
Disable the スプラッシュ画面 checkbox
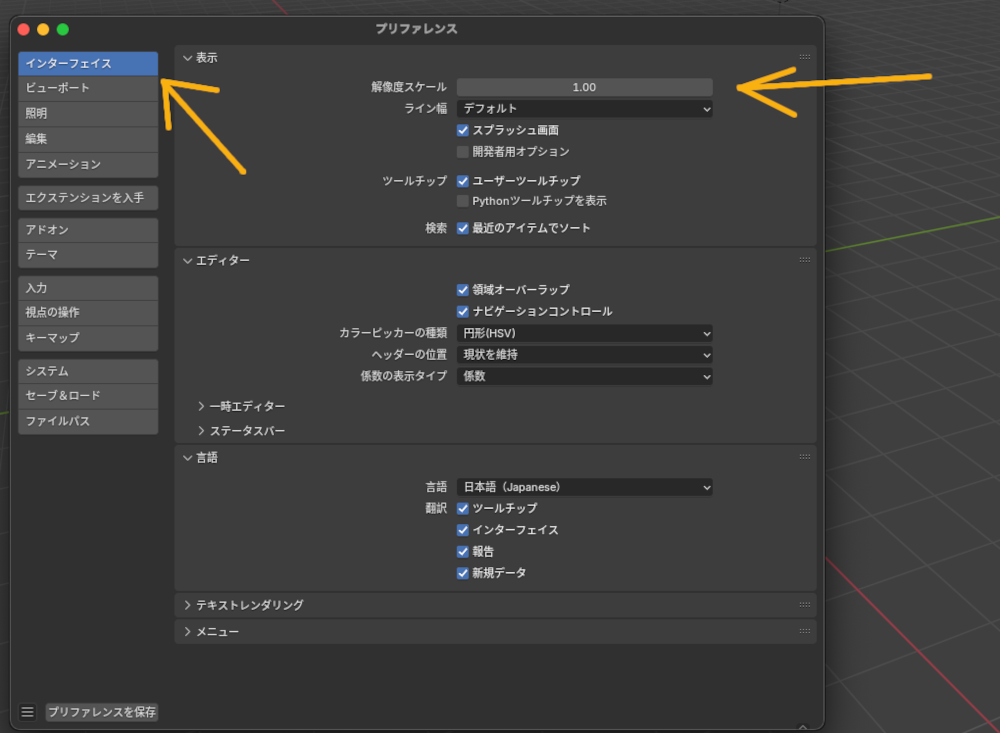coord(463,130)
